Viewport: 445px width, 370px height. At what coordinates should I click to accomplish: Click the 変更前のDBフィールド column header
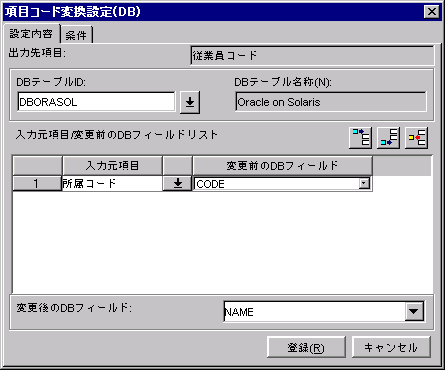pos(282,166)
